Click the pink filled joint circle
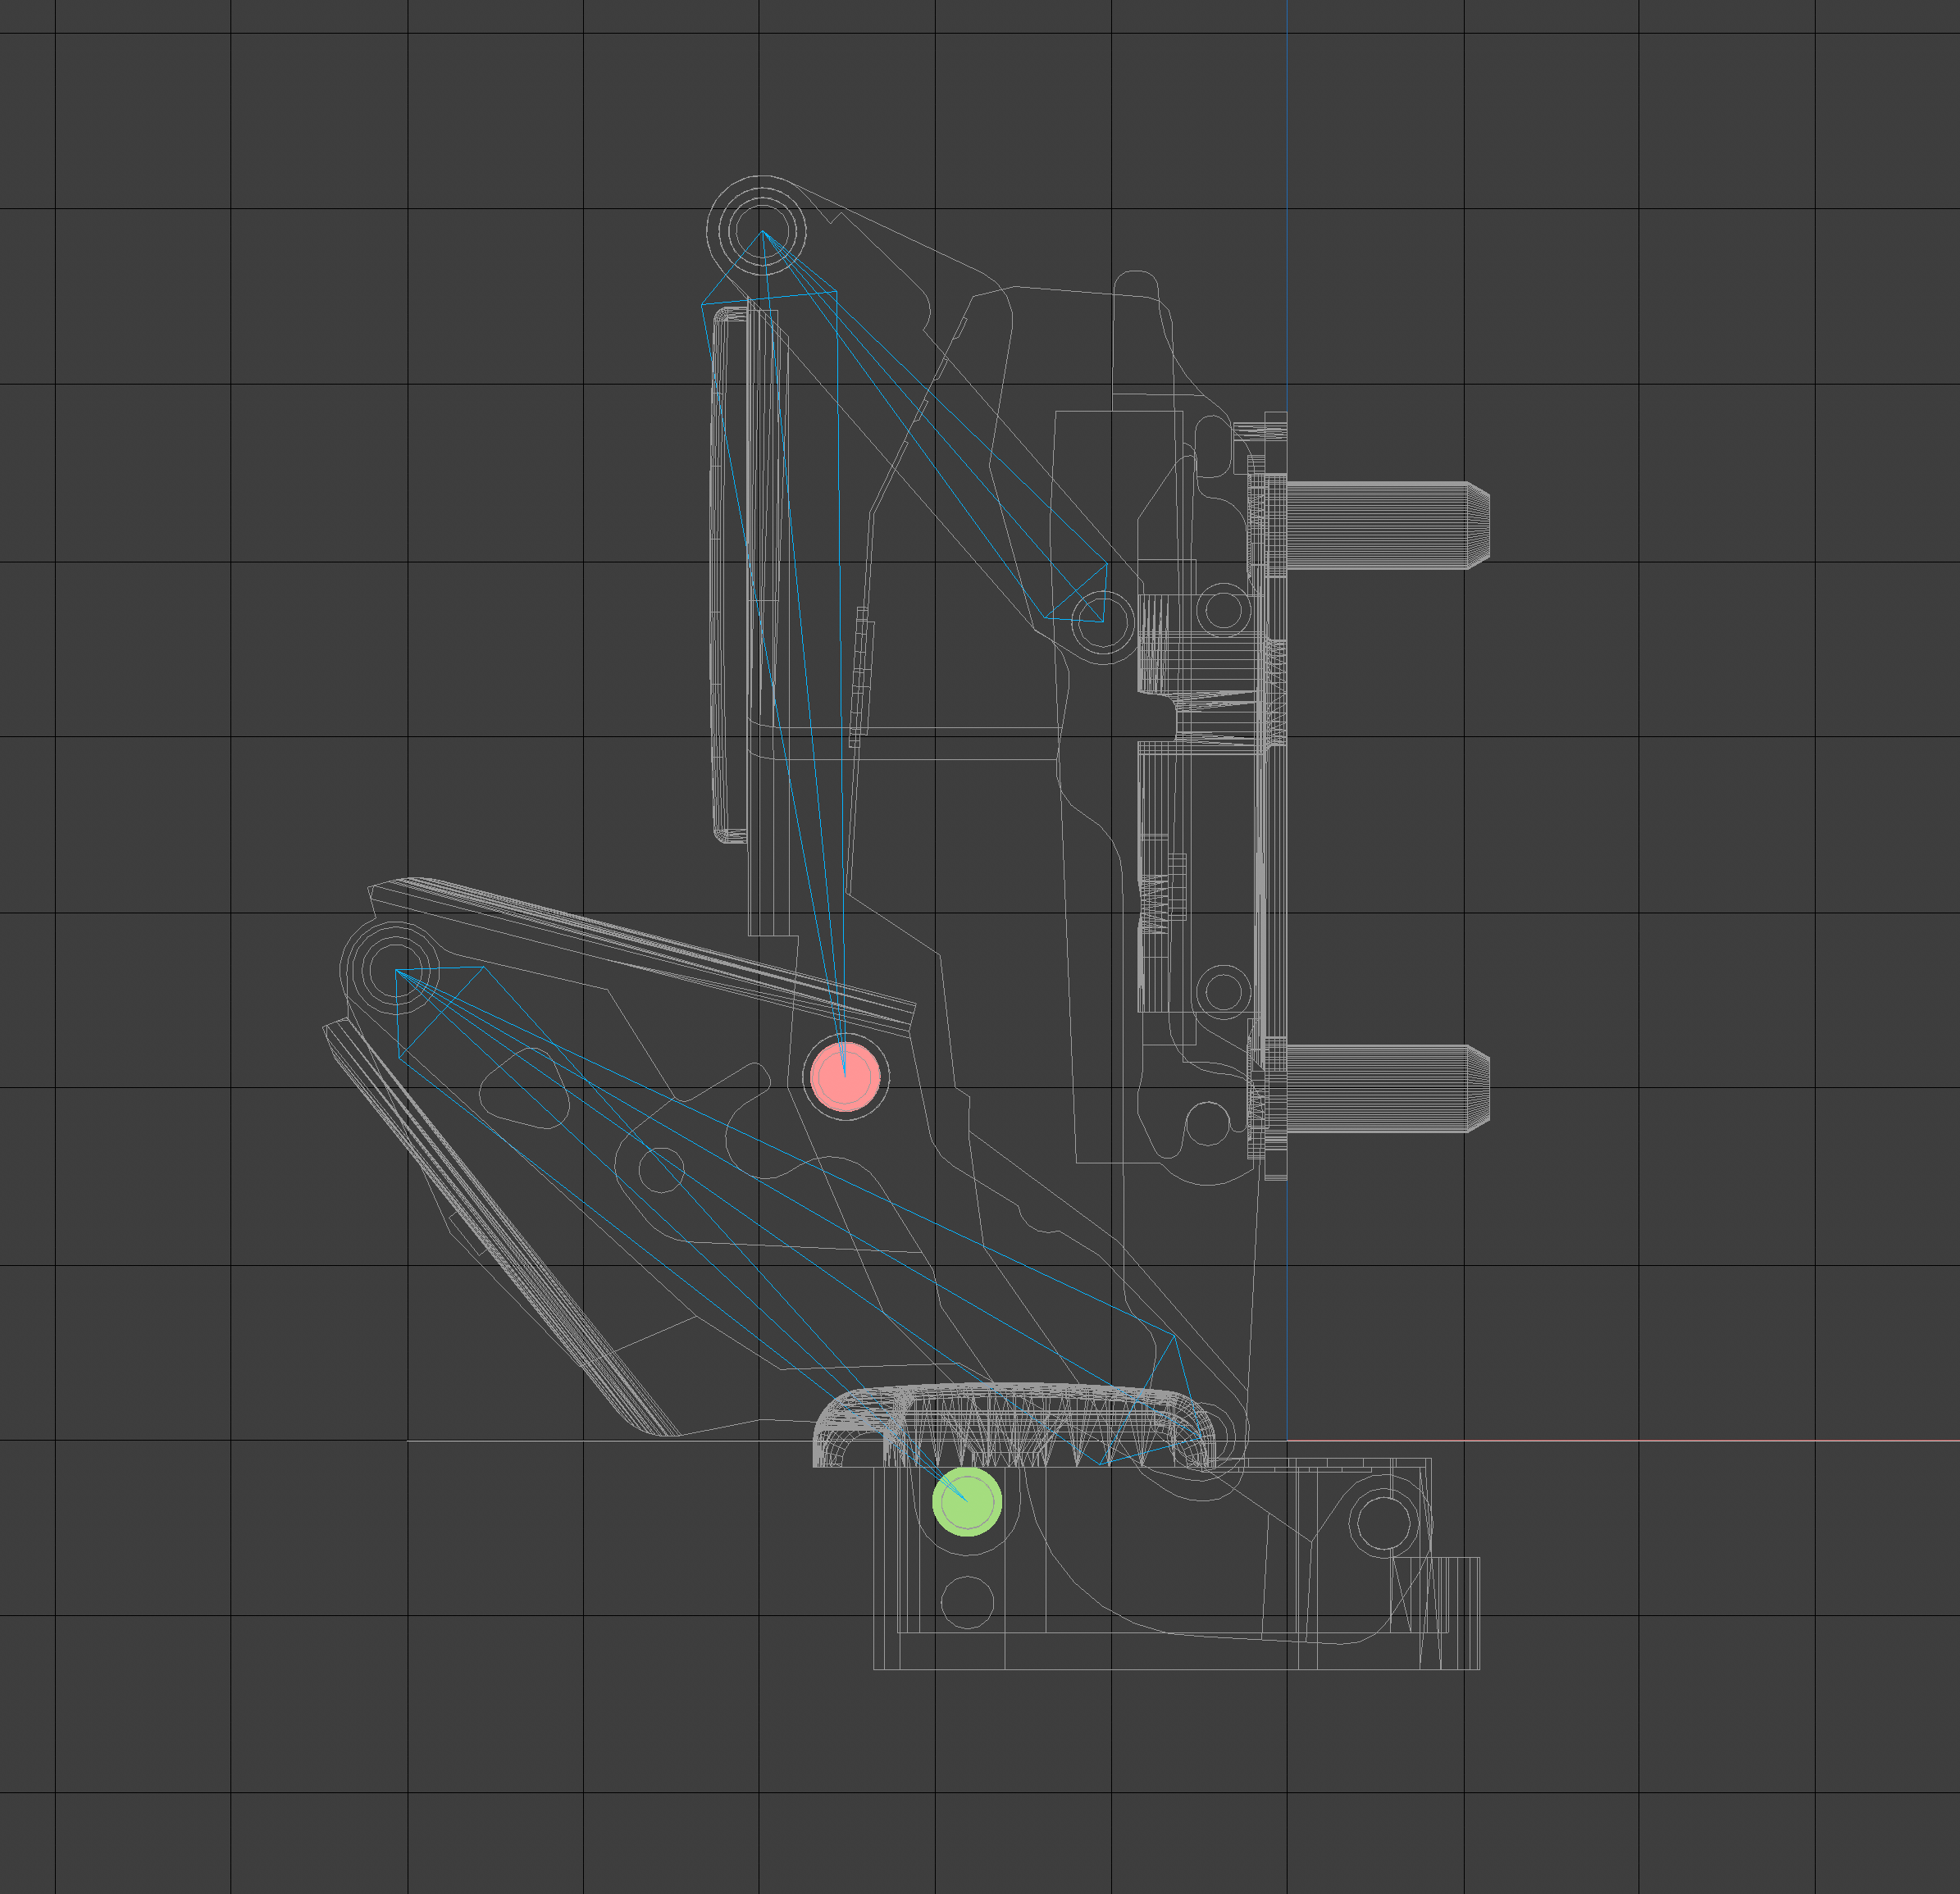The height and width of the screenshot is (1894, 1960). pos(845,1077)
